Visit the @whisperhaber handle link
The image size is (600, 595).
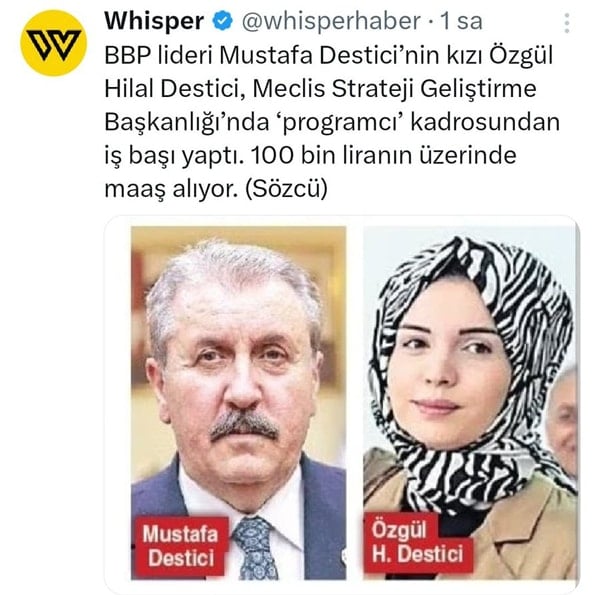pyautogui.click(x=331, y=21)
